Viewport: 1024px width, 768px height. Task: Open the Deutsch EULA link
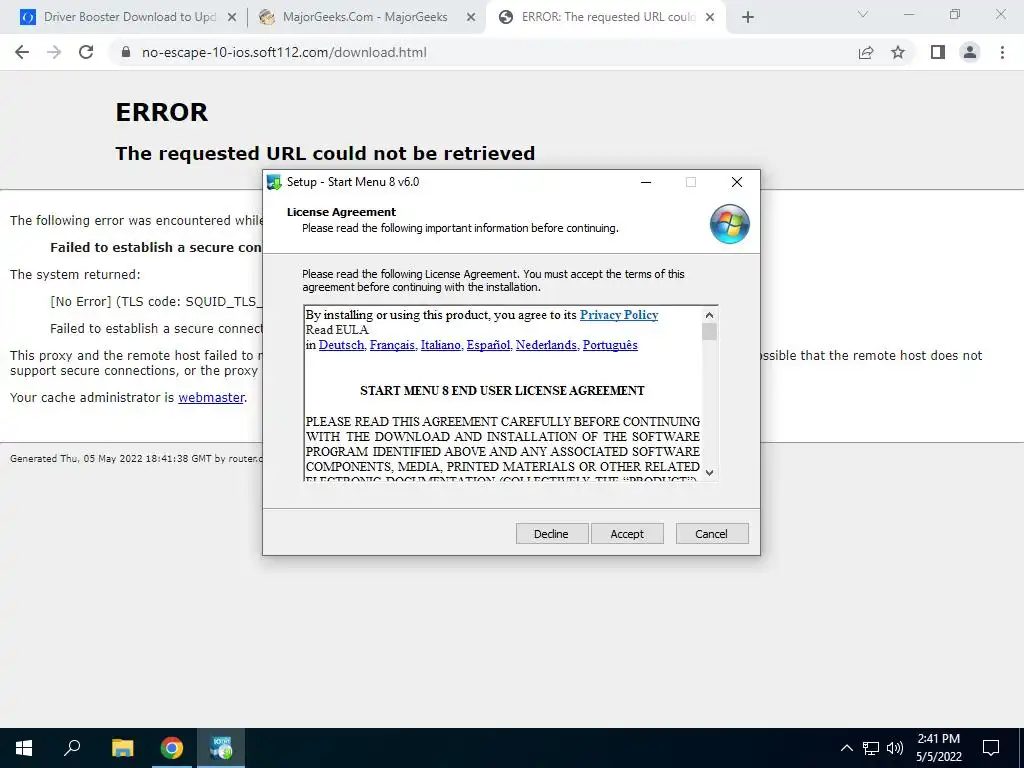(342, 345)
